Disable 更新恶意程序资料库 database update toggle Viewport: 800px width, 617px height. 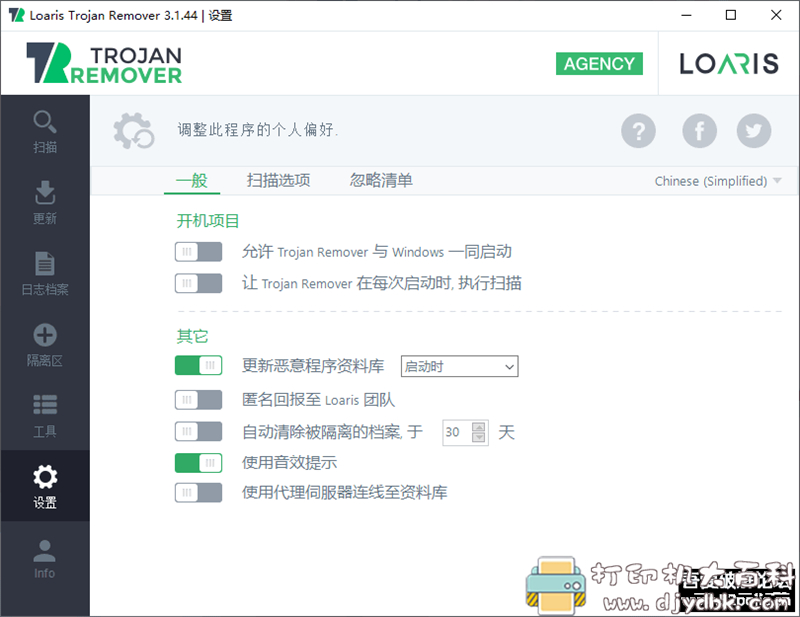click(x=198, y=365)
